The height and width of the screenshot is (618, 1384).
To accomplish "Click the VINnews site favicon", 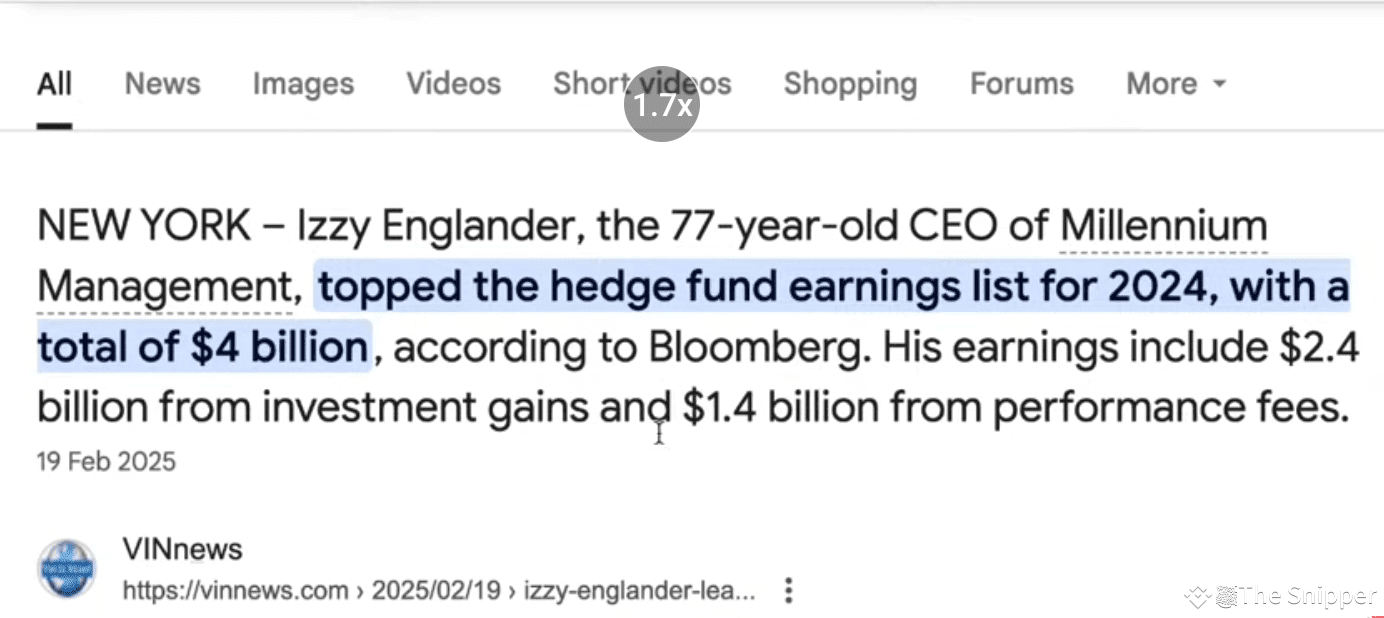I will coord(66,568).
